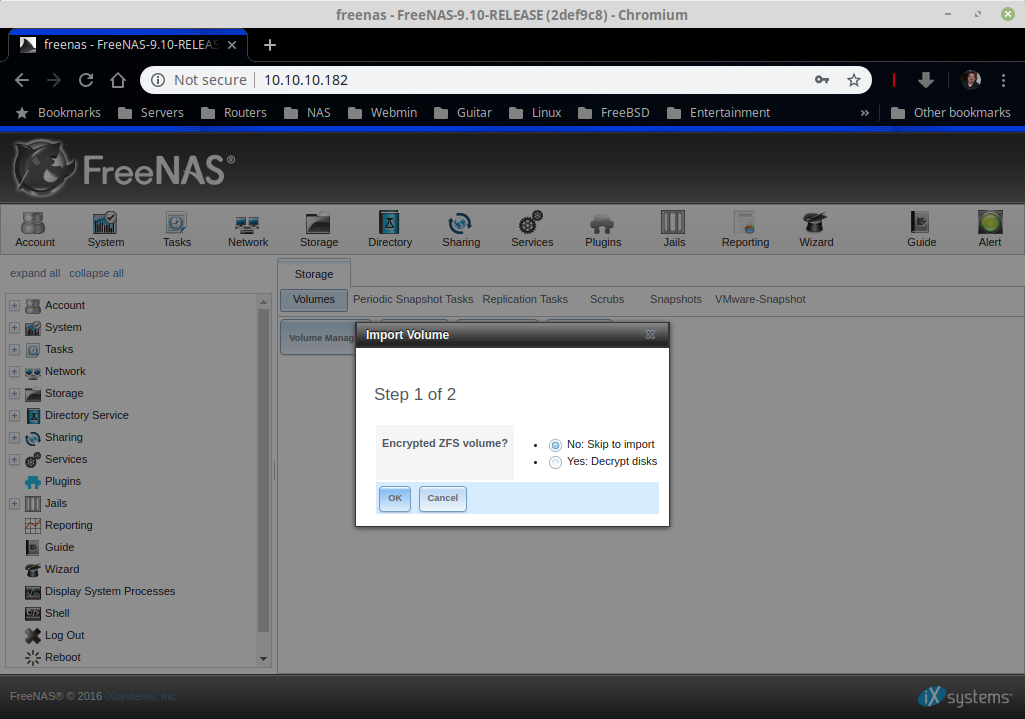1025x719 pixels.
Task: Open the NAS bookmarks folder
Action: tap(307, 113)
